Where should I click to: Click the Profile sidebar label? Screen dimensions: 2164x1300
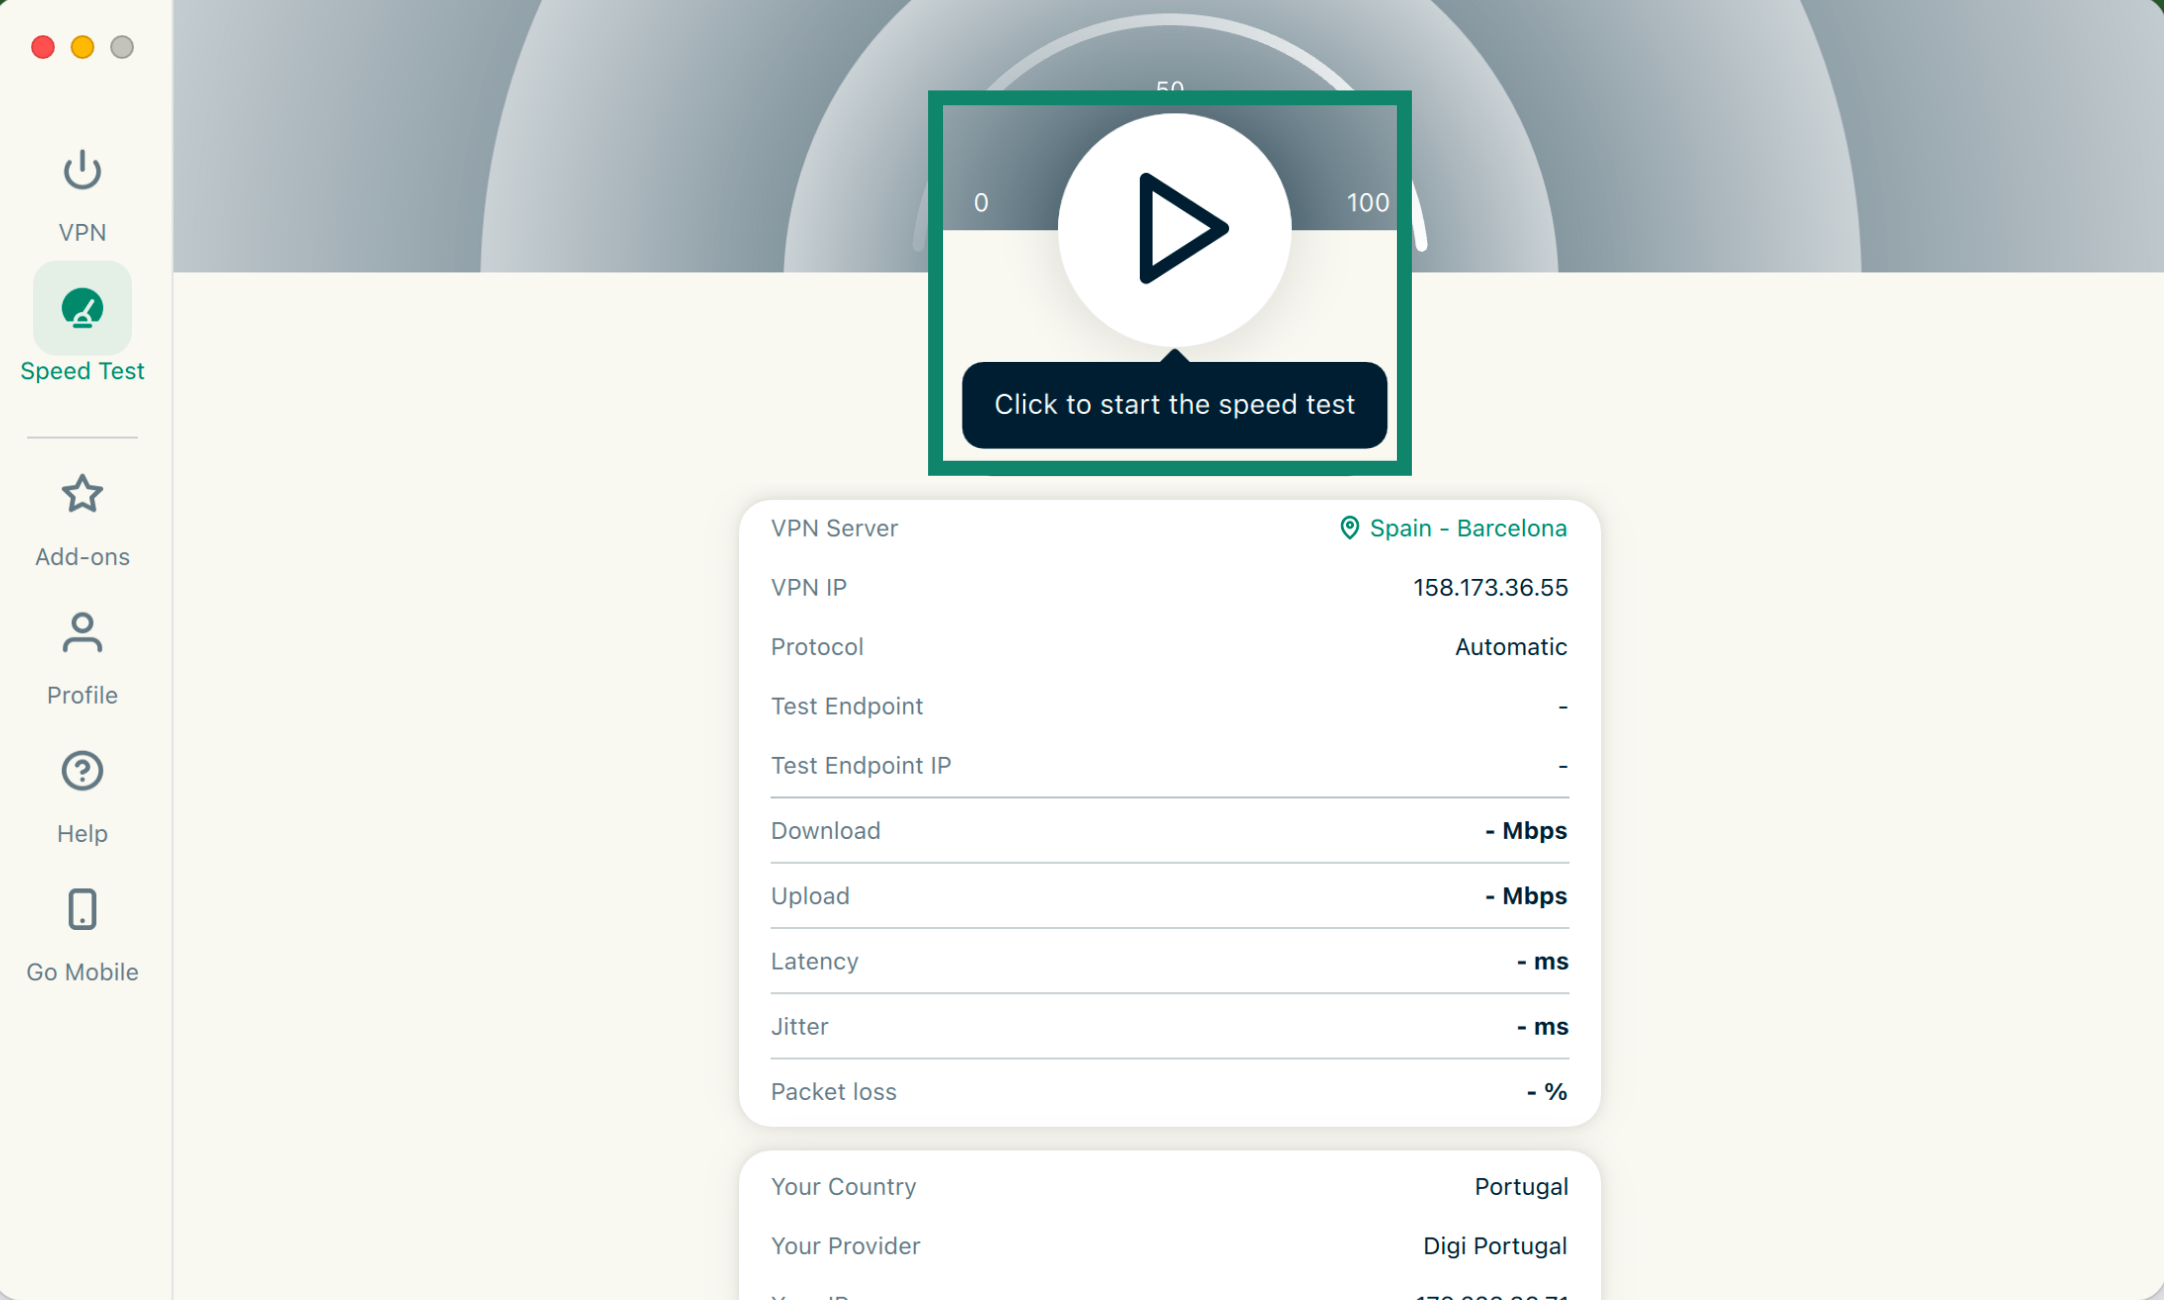coord(82,695)
